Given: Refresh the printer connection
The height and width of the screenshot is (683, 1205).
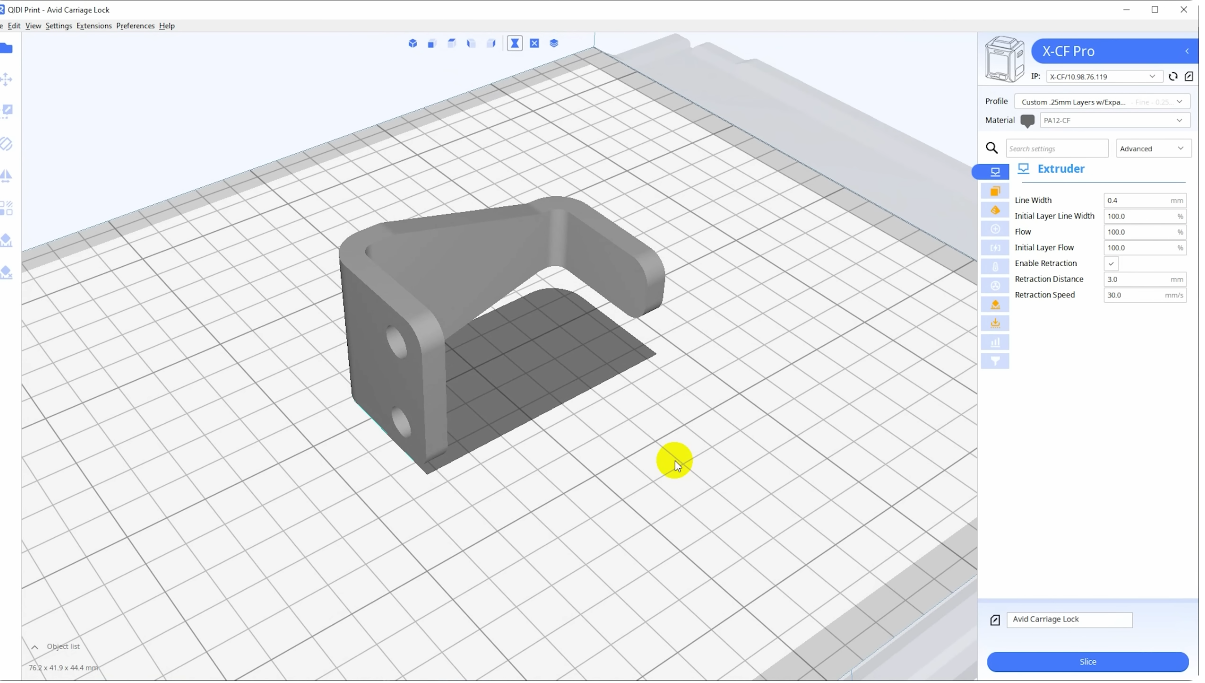Looking at the screenshot, I should pos(1173,76).
